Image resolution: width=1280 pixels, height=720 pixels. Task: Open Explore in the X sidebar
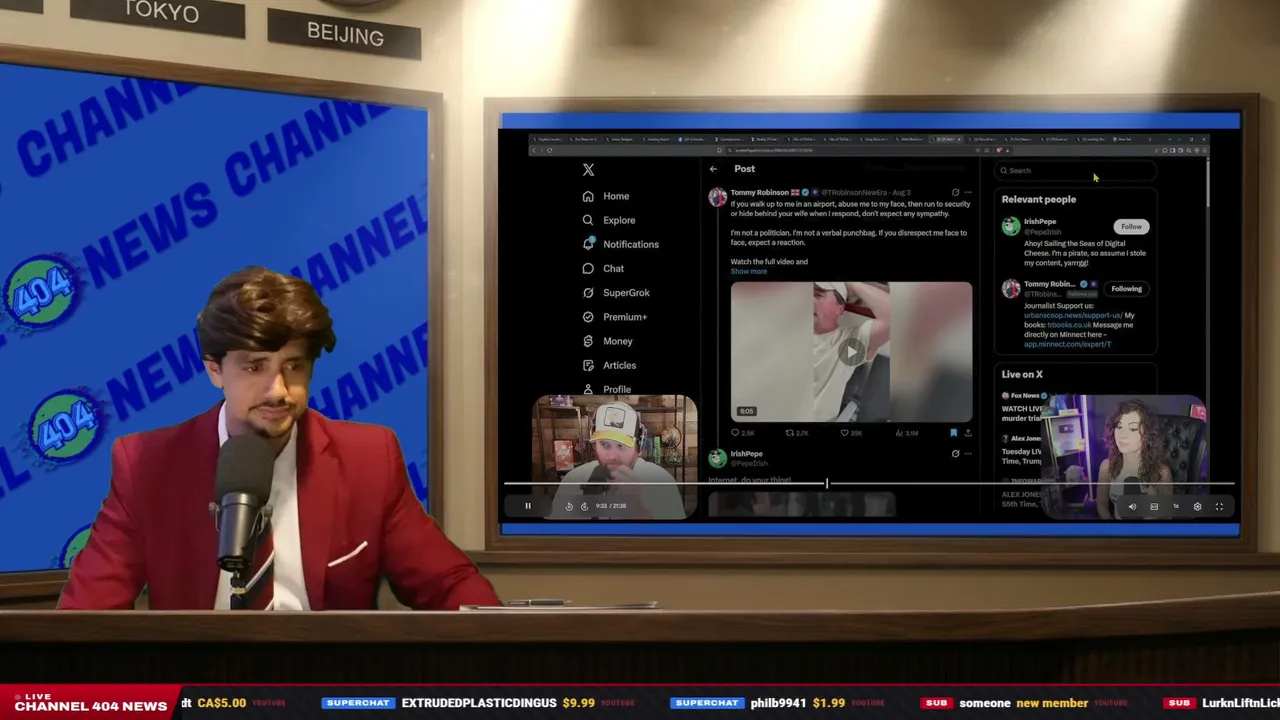(x=608, y=220)
